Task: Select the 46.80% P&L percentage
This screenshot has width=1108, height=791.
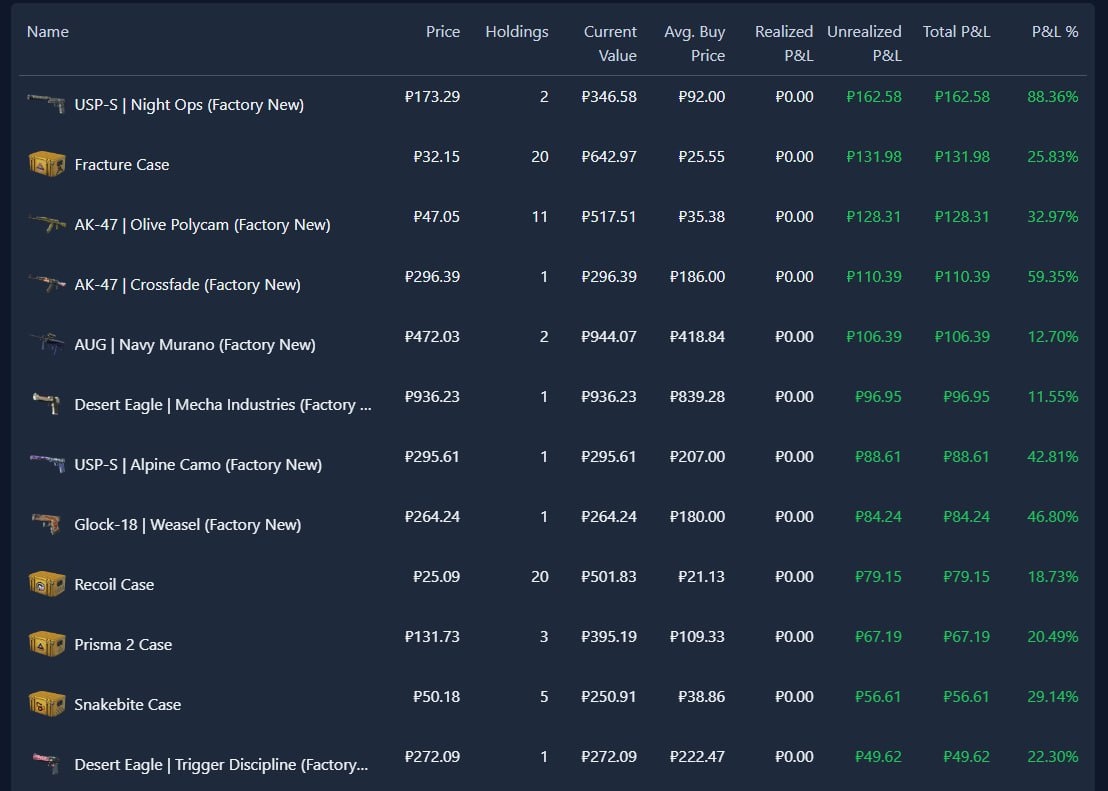Action: click(1052, 517)
